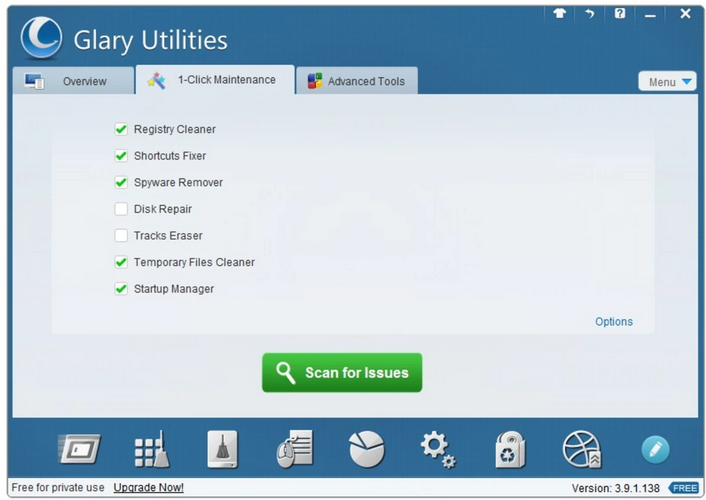
Task: Uncheck the Startup Manager checkbox
Action: pos(121,289)
